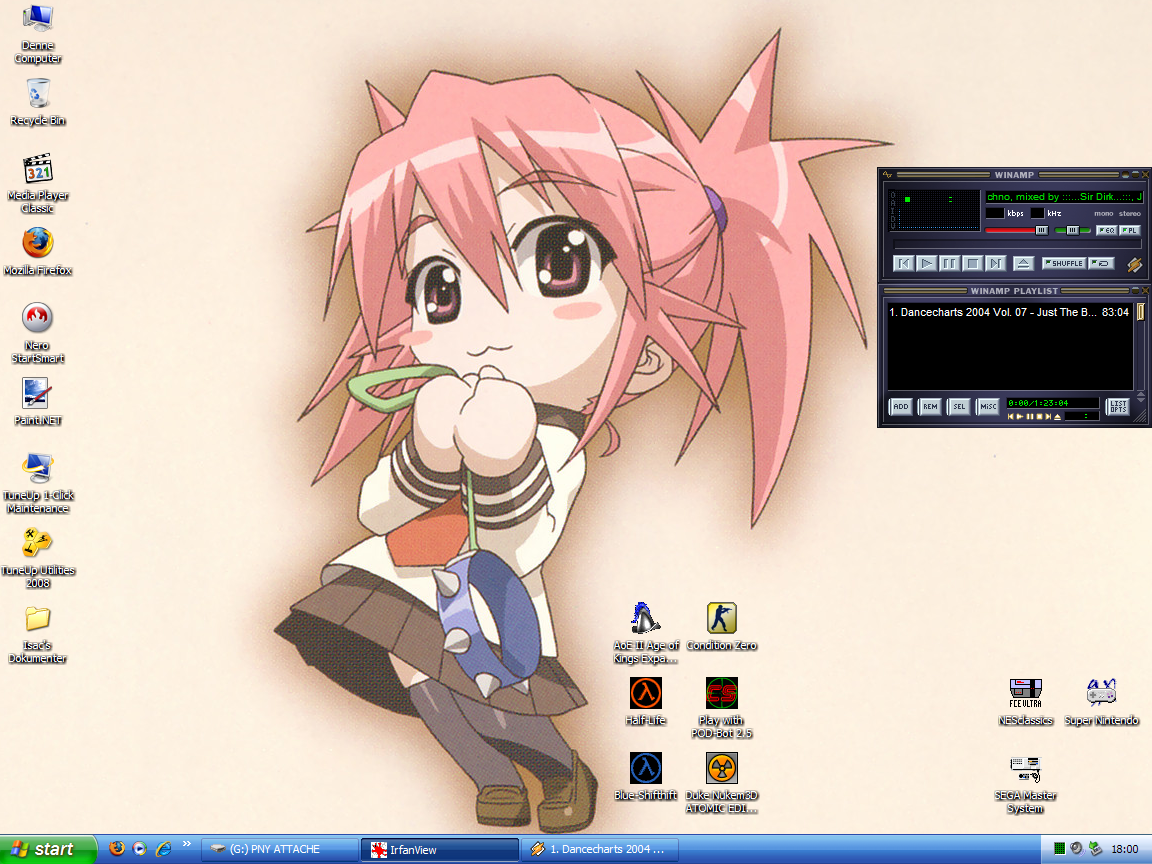Expand hidden quick launch items chevron
This screenshot has height=864, width=1152.
(186, 843)
